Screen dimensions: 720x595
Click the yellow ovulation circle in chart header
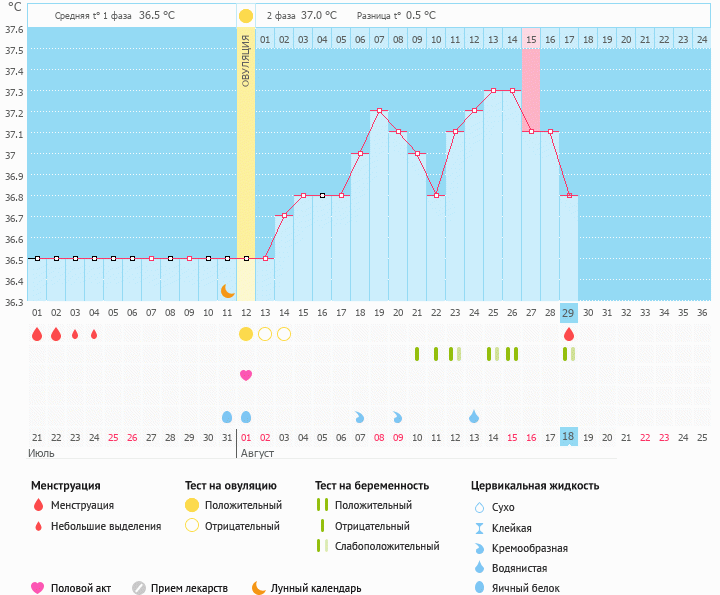(246, 16)
